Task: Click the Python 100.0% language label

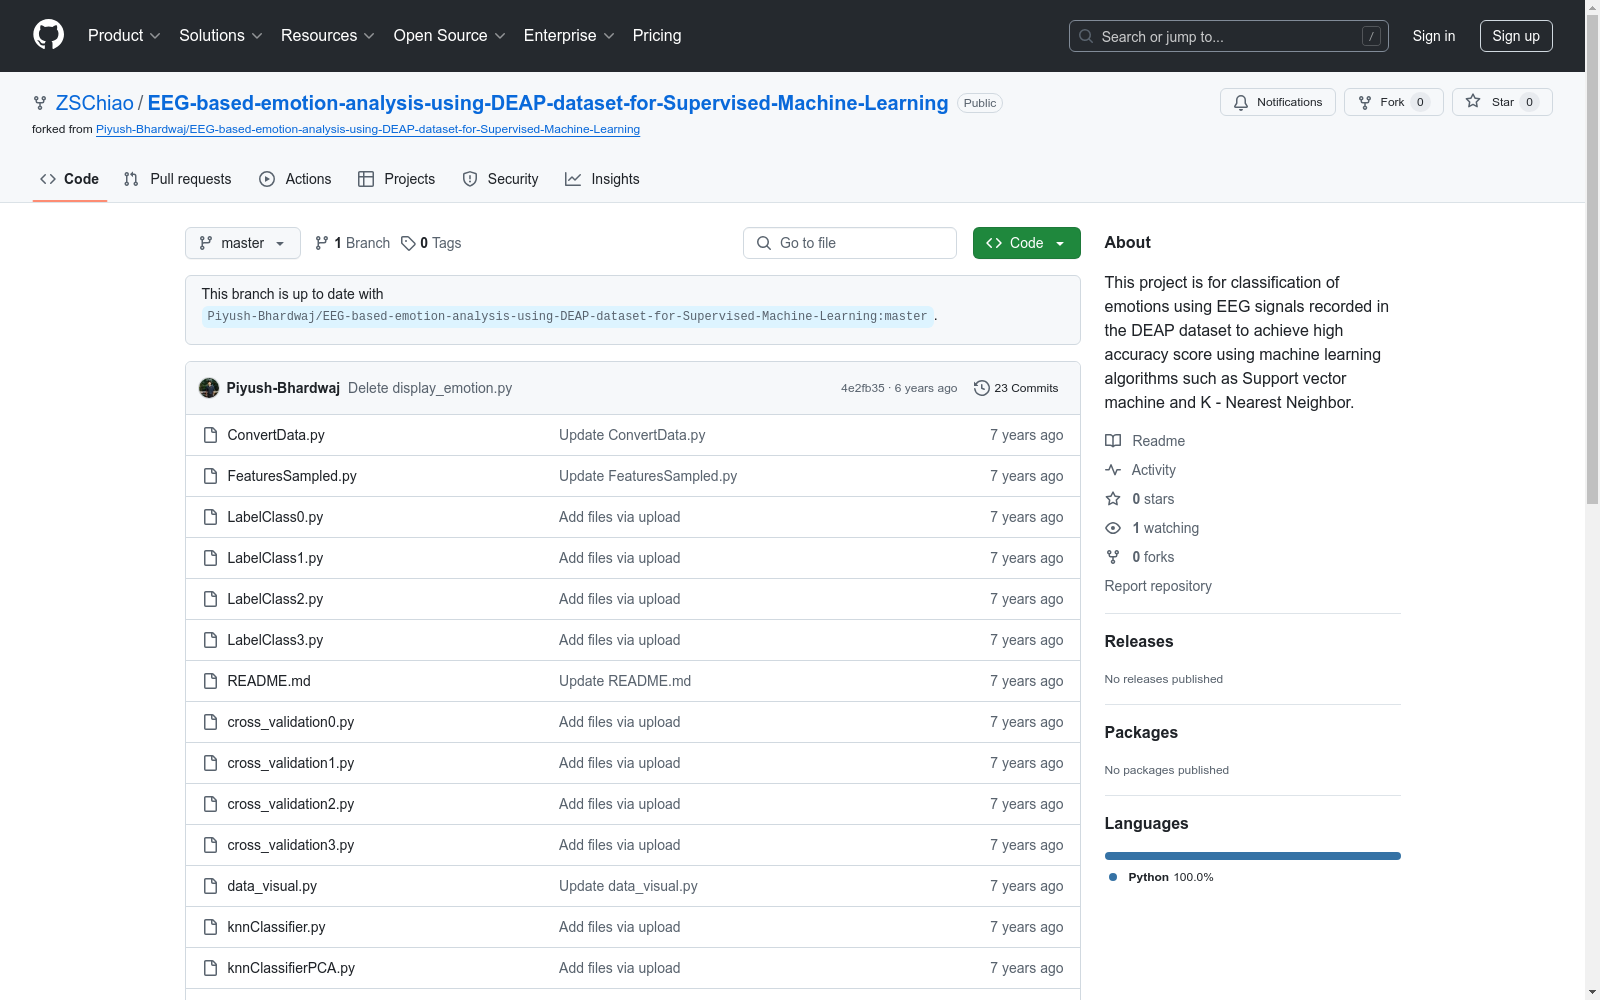Action: (1171, 877)
